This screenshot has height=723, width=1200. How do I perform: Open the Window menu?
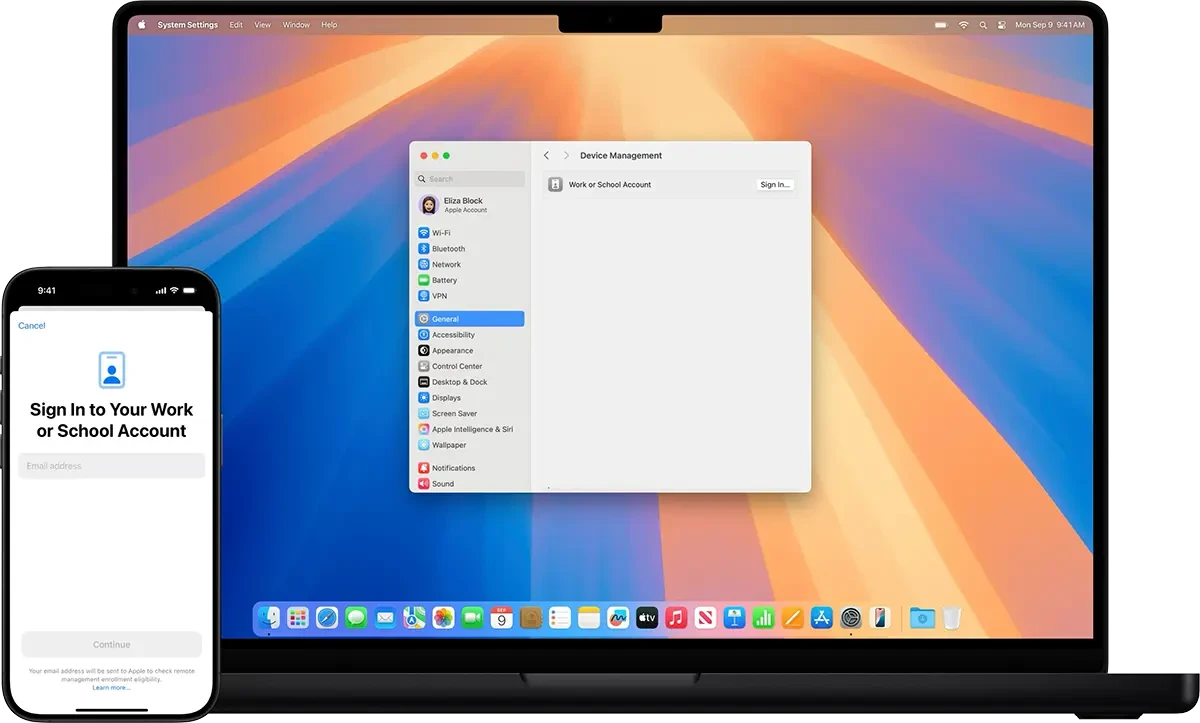pos(296,24)
